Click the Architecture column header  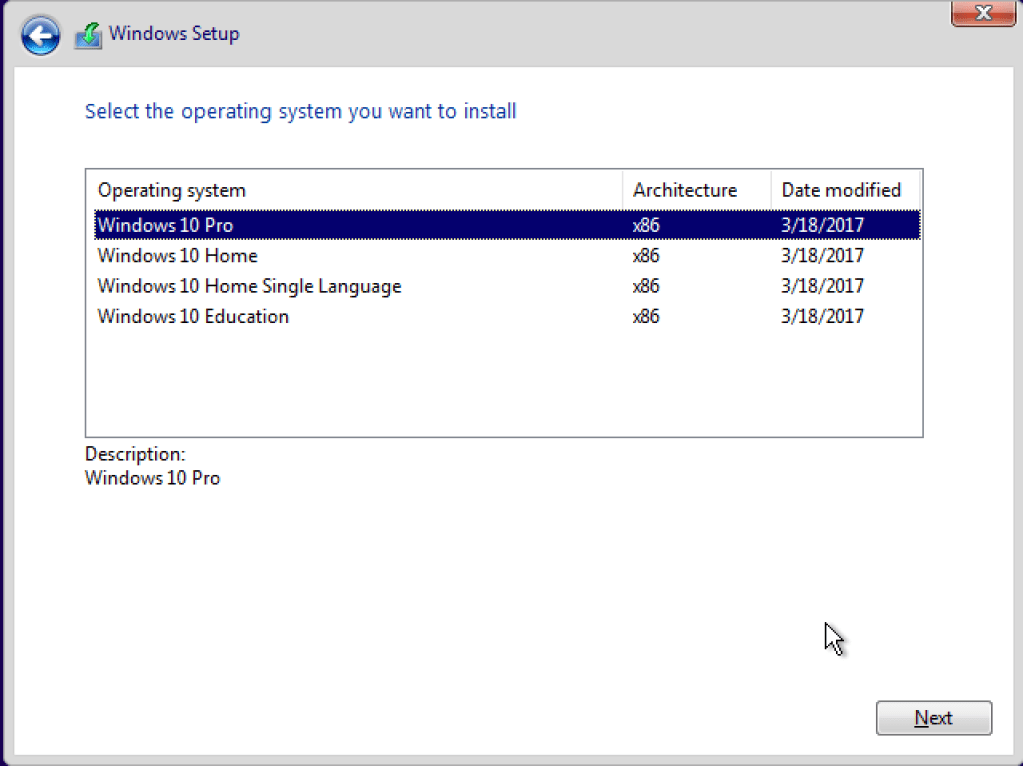(x=685, y=190)
